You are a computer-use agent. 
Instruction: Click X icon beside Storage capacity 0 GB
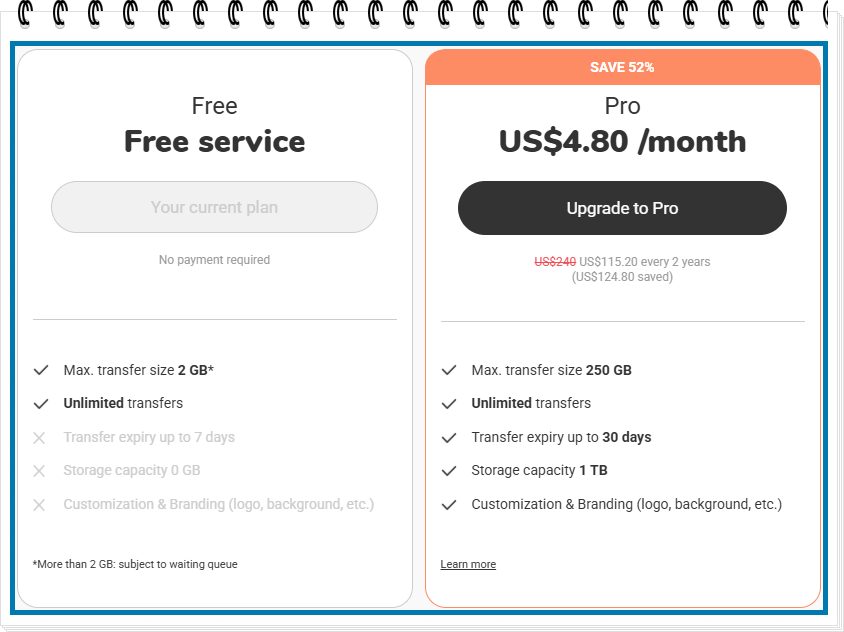[x=39, y=471]
